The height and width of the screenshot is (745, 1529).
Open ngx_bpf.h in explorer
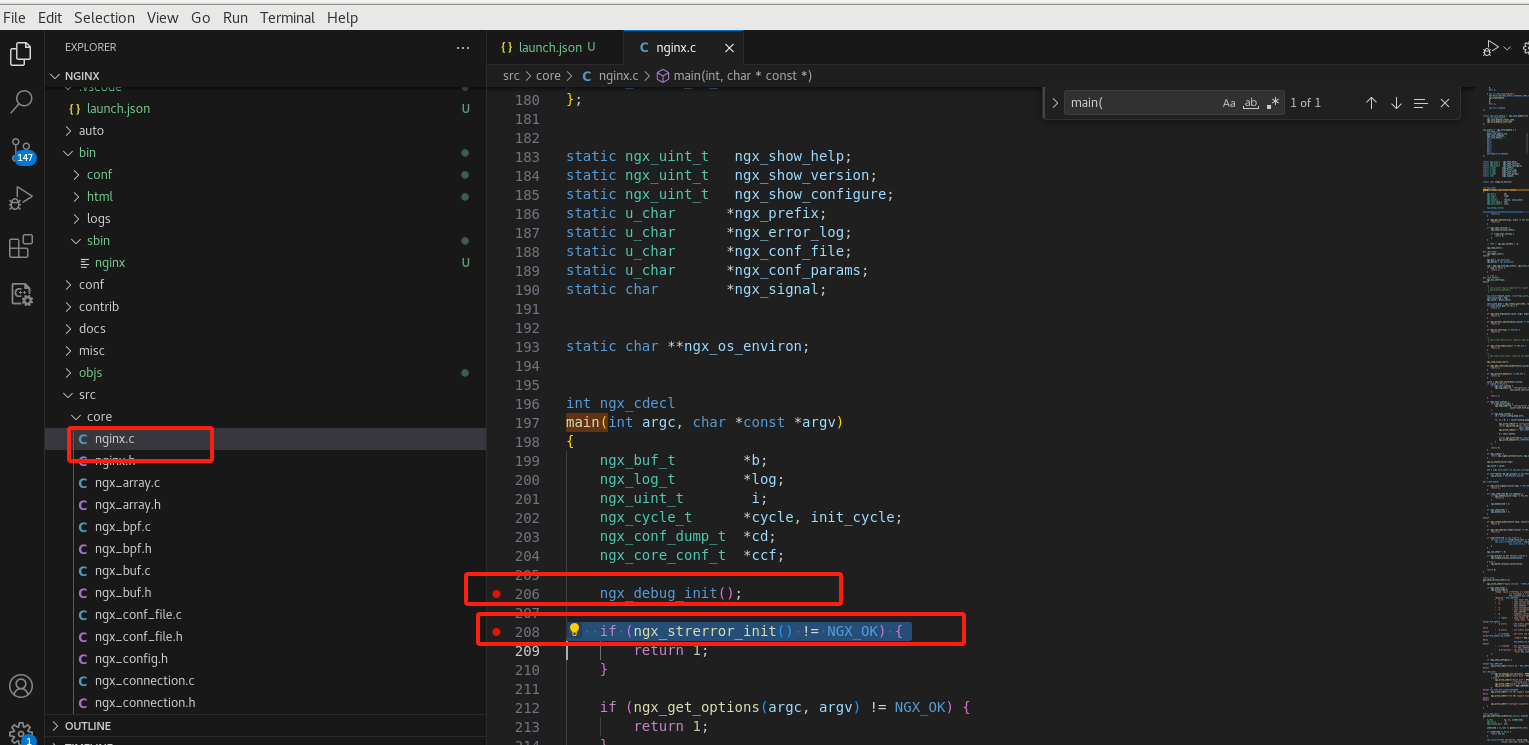[265, 548]
